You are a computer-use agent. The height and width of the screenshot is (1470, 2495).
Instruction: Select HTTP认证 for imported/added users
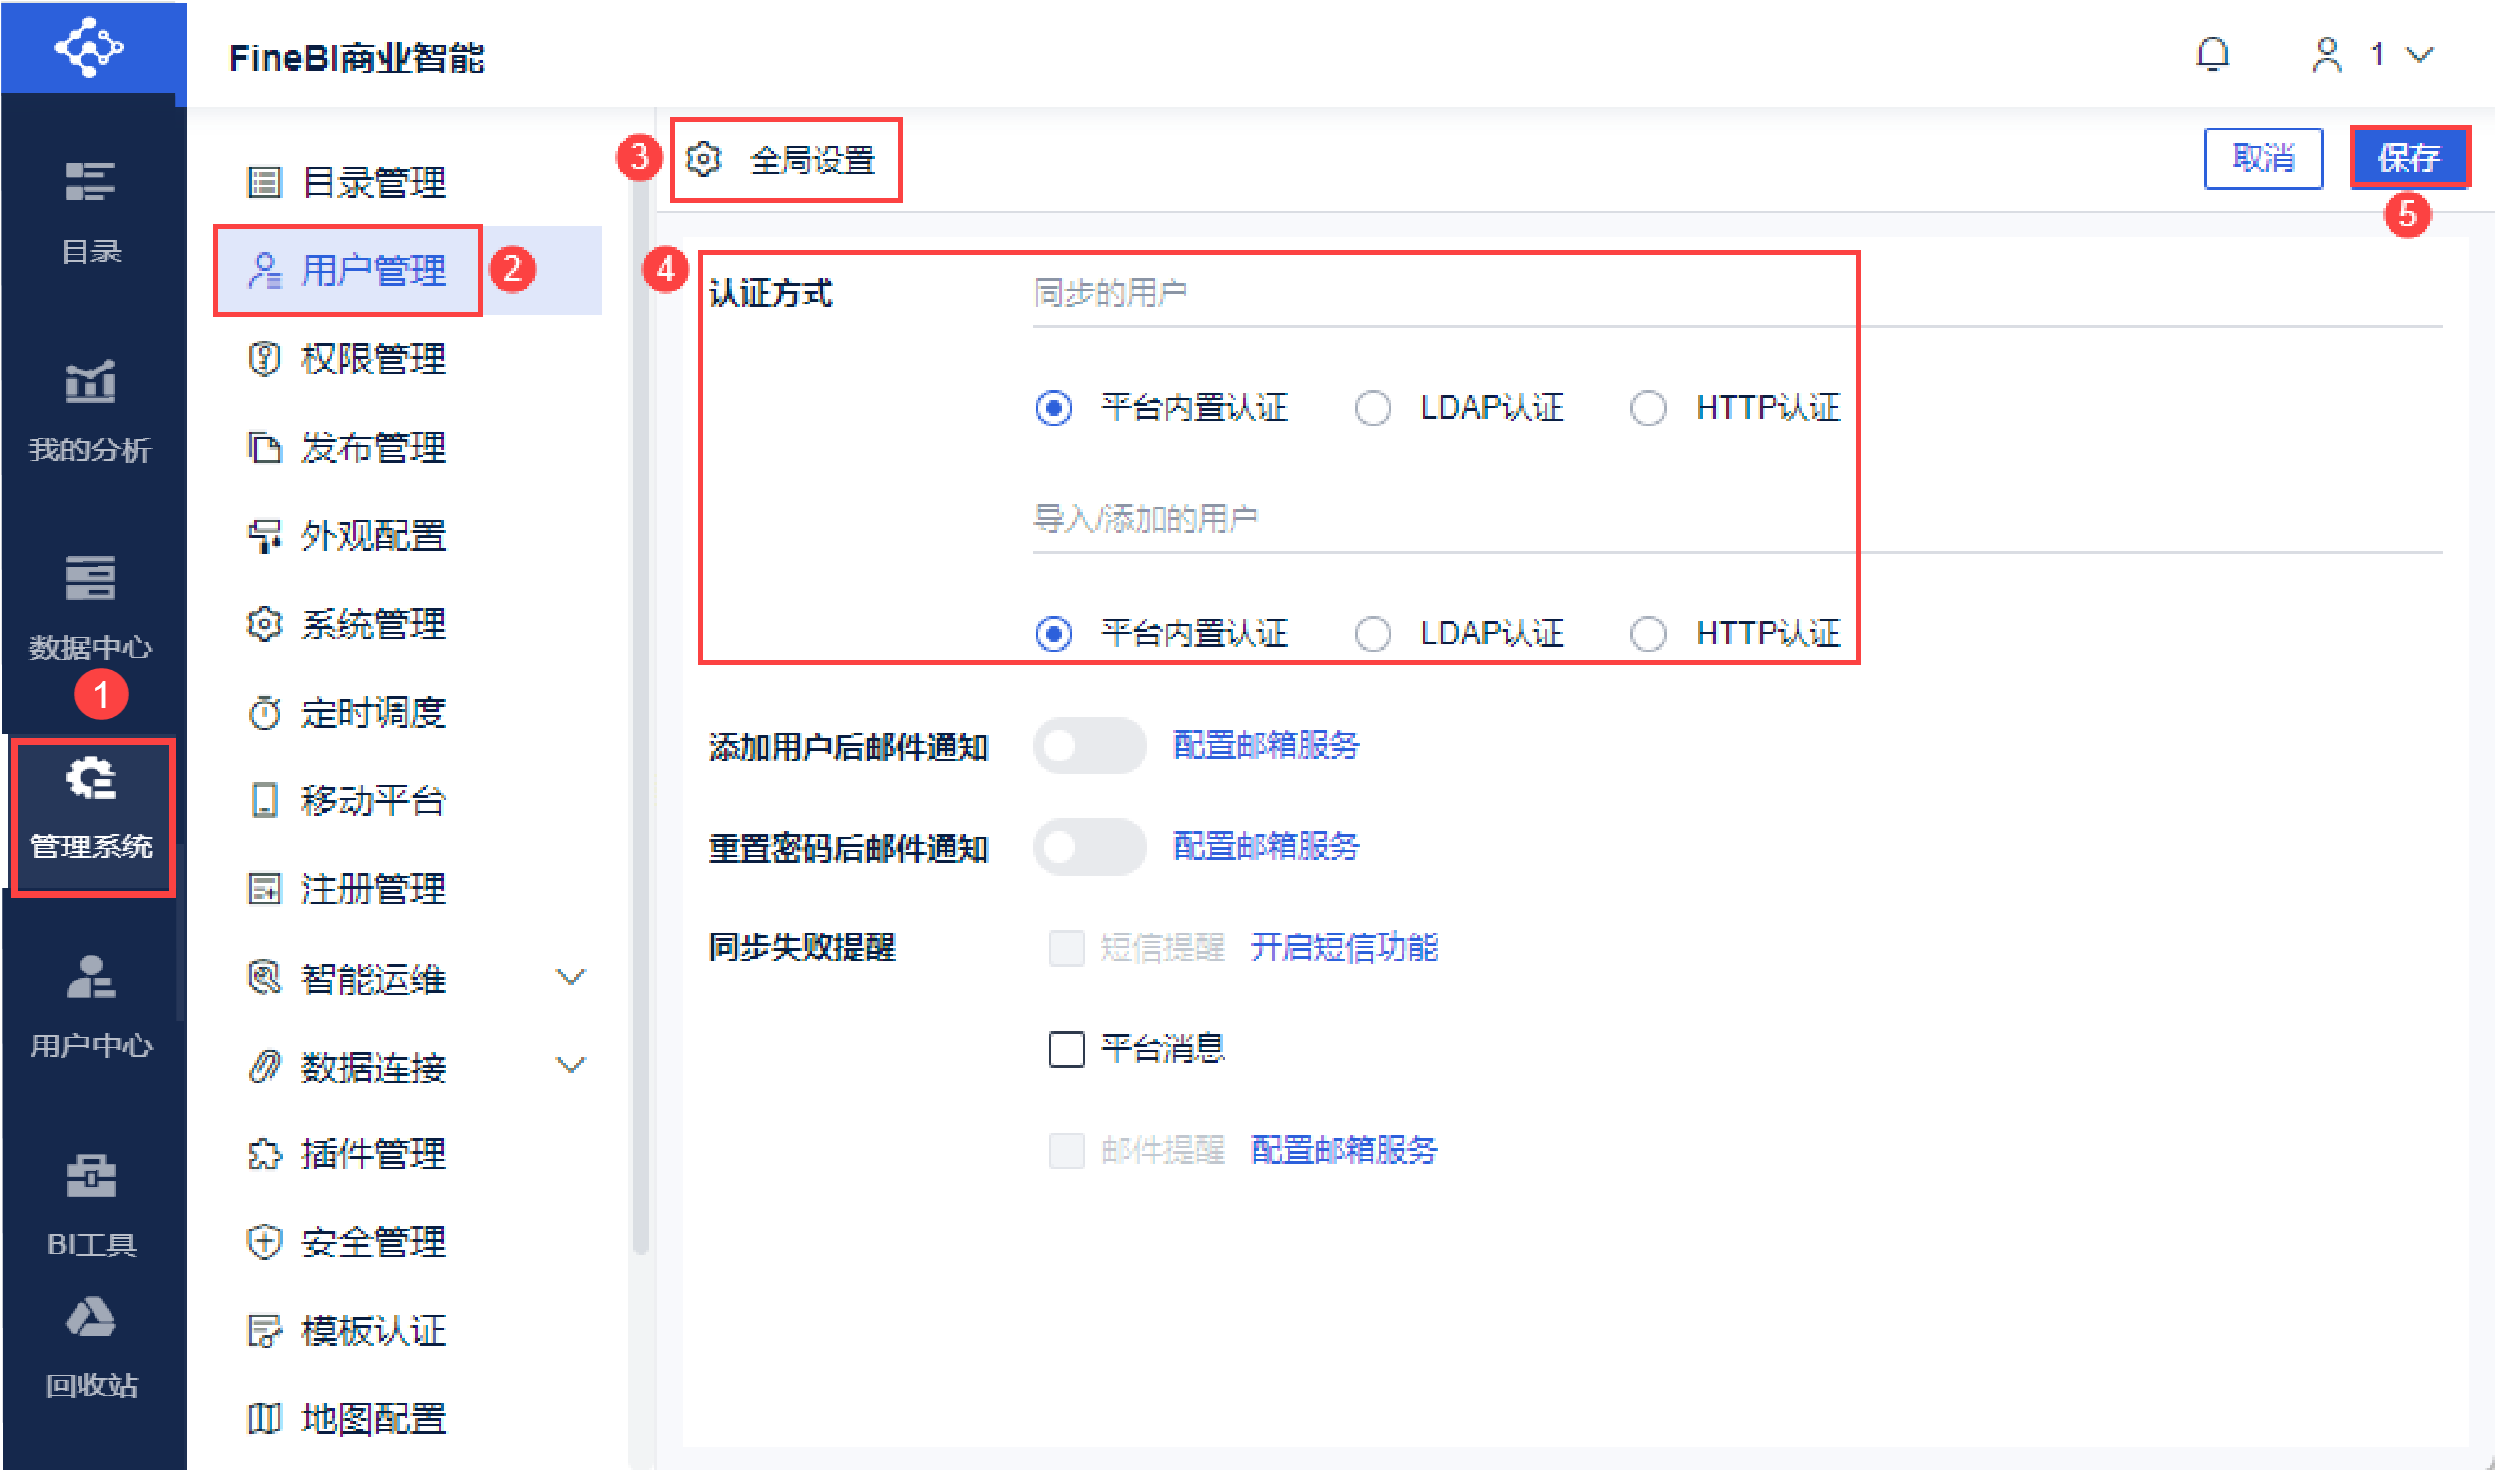[x=1648, y=634]
